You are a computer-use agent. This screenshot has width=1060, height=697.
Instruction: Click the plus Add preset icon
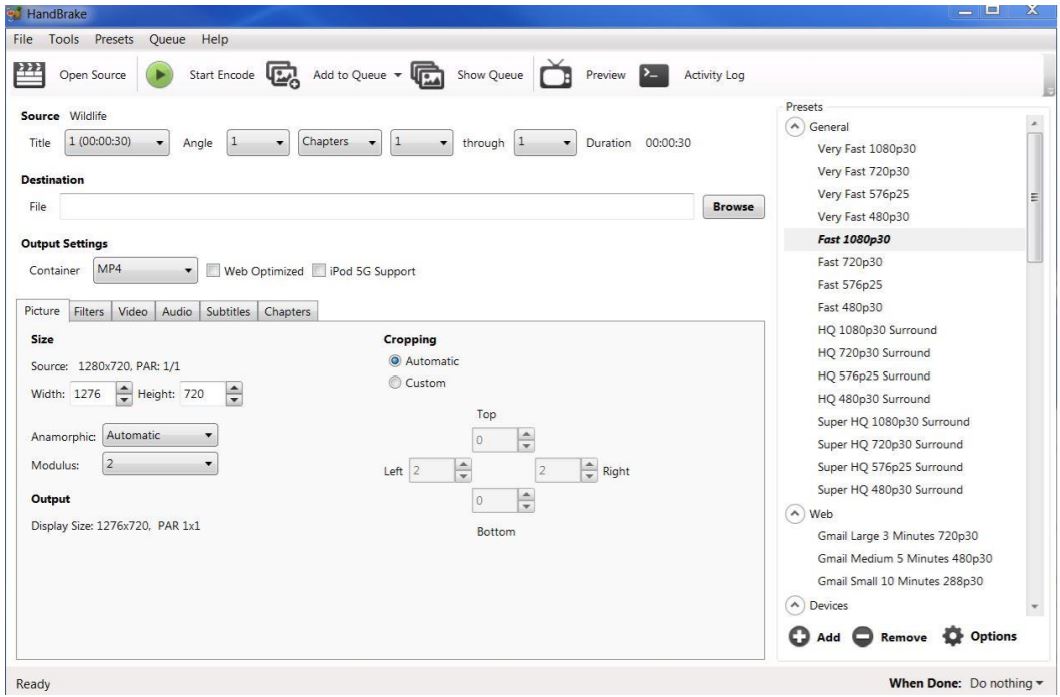click(798, 637)
